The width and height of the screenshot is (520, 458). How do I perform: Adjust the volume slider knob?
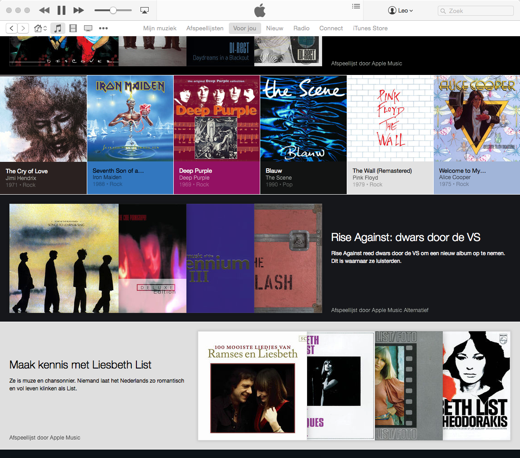[113, 10]
